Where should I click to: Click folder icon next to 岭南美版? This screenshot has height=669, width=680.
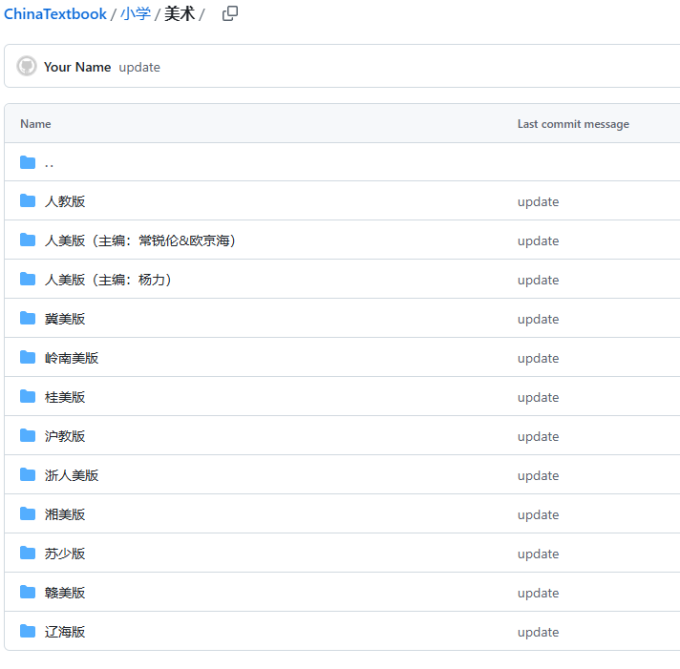click(28, 357)
